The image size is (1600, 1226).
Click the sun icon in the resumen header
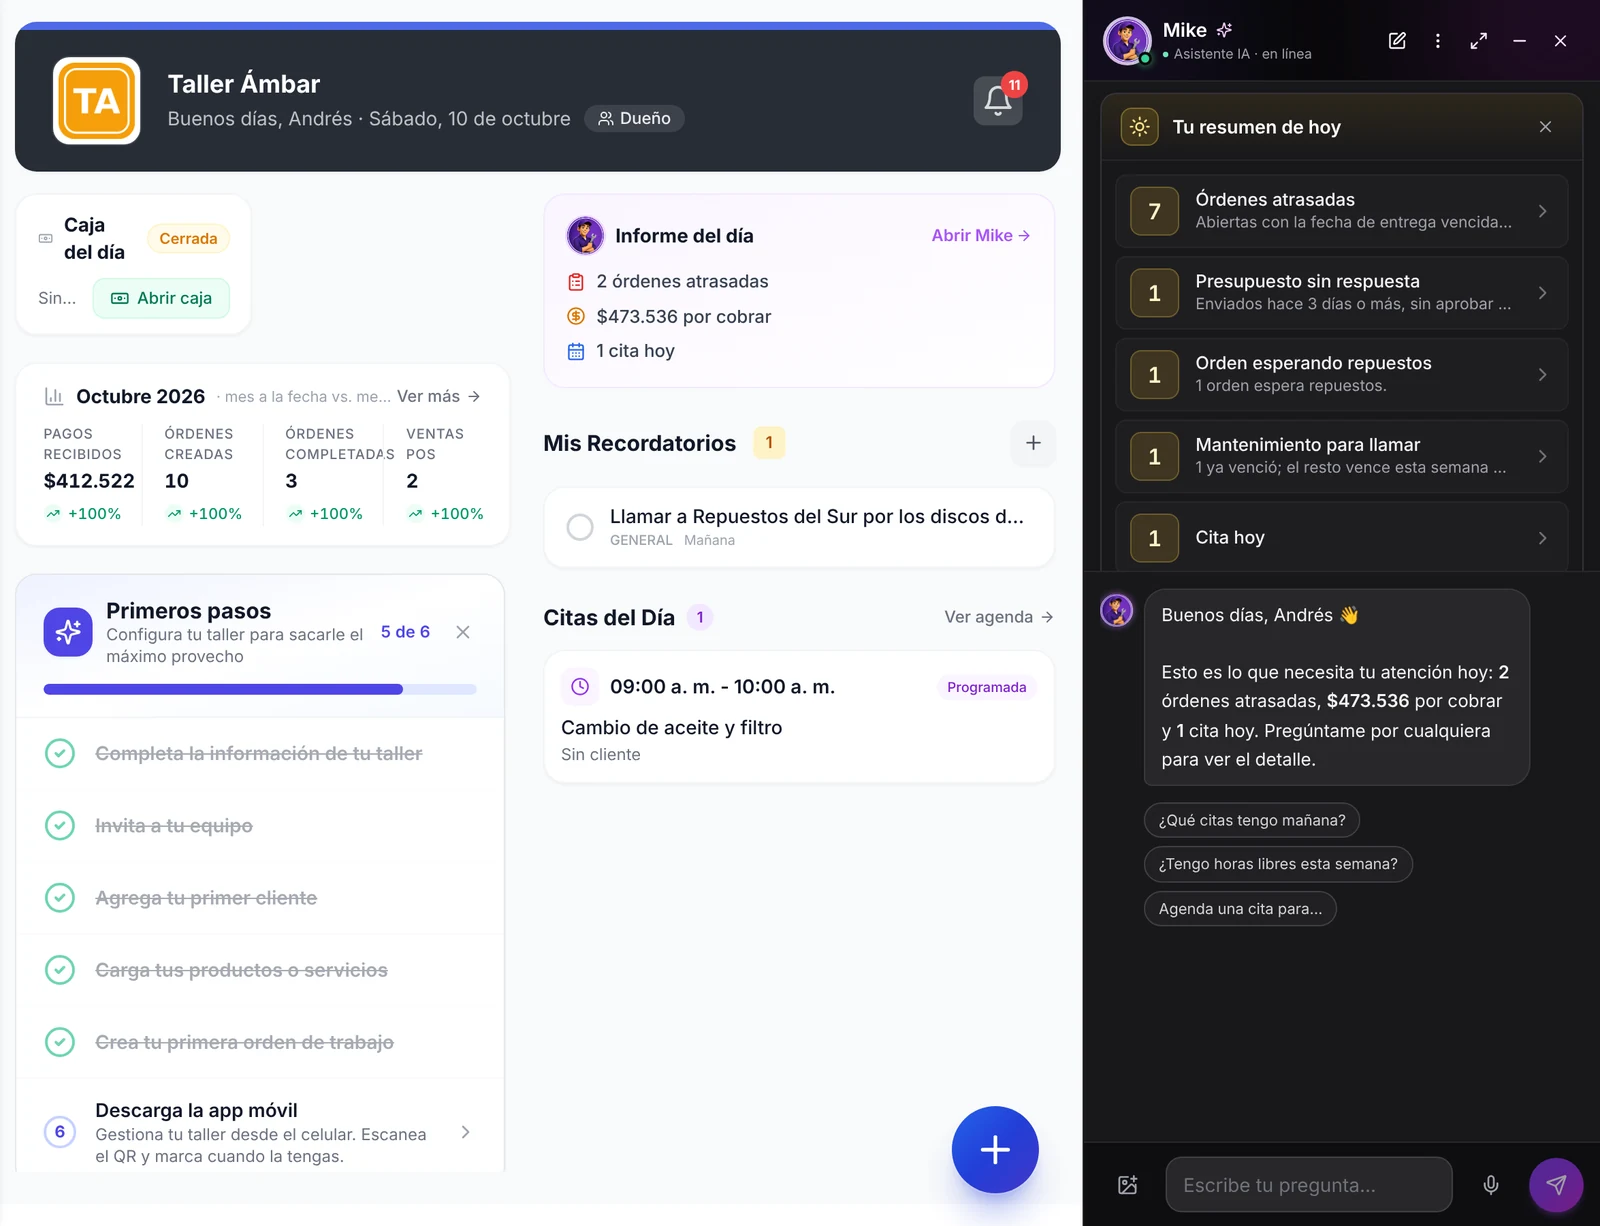1139,127
